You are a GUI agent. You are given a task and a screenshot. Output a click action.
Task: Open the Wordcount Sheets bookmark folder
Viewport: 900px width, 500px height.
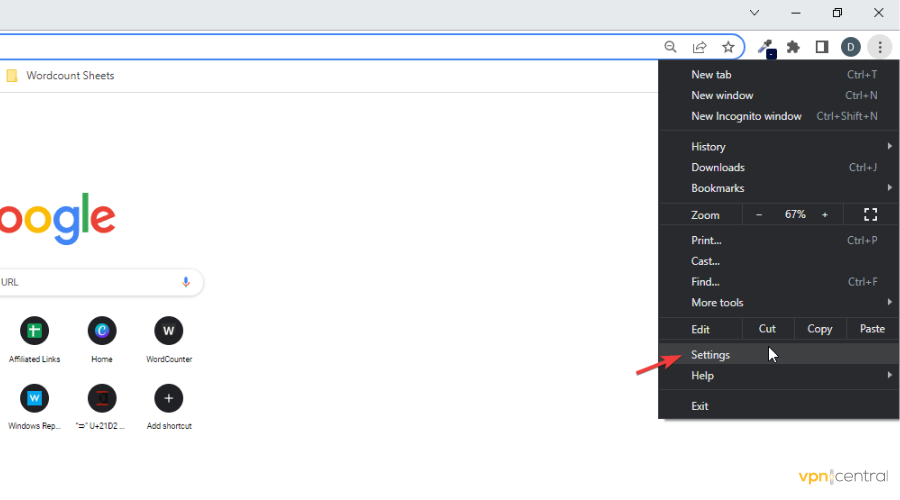[x=60, y=76]
